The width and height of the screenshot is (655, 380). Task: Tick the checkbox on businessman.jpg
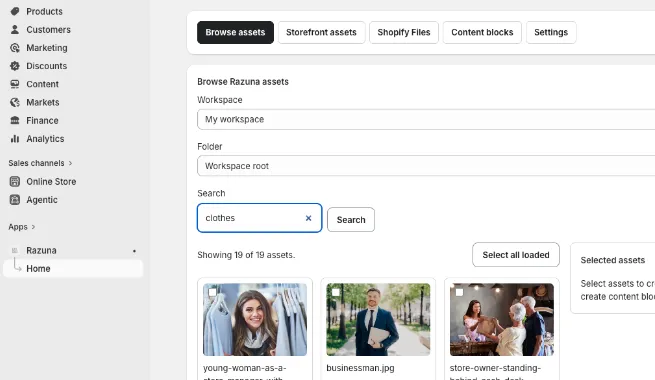coord(336,292)
